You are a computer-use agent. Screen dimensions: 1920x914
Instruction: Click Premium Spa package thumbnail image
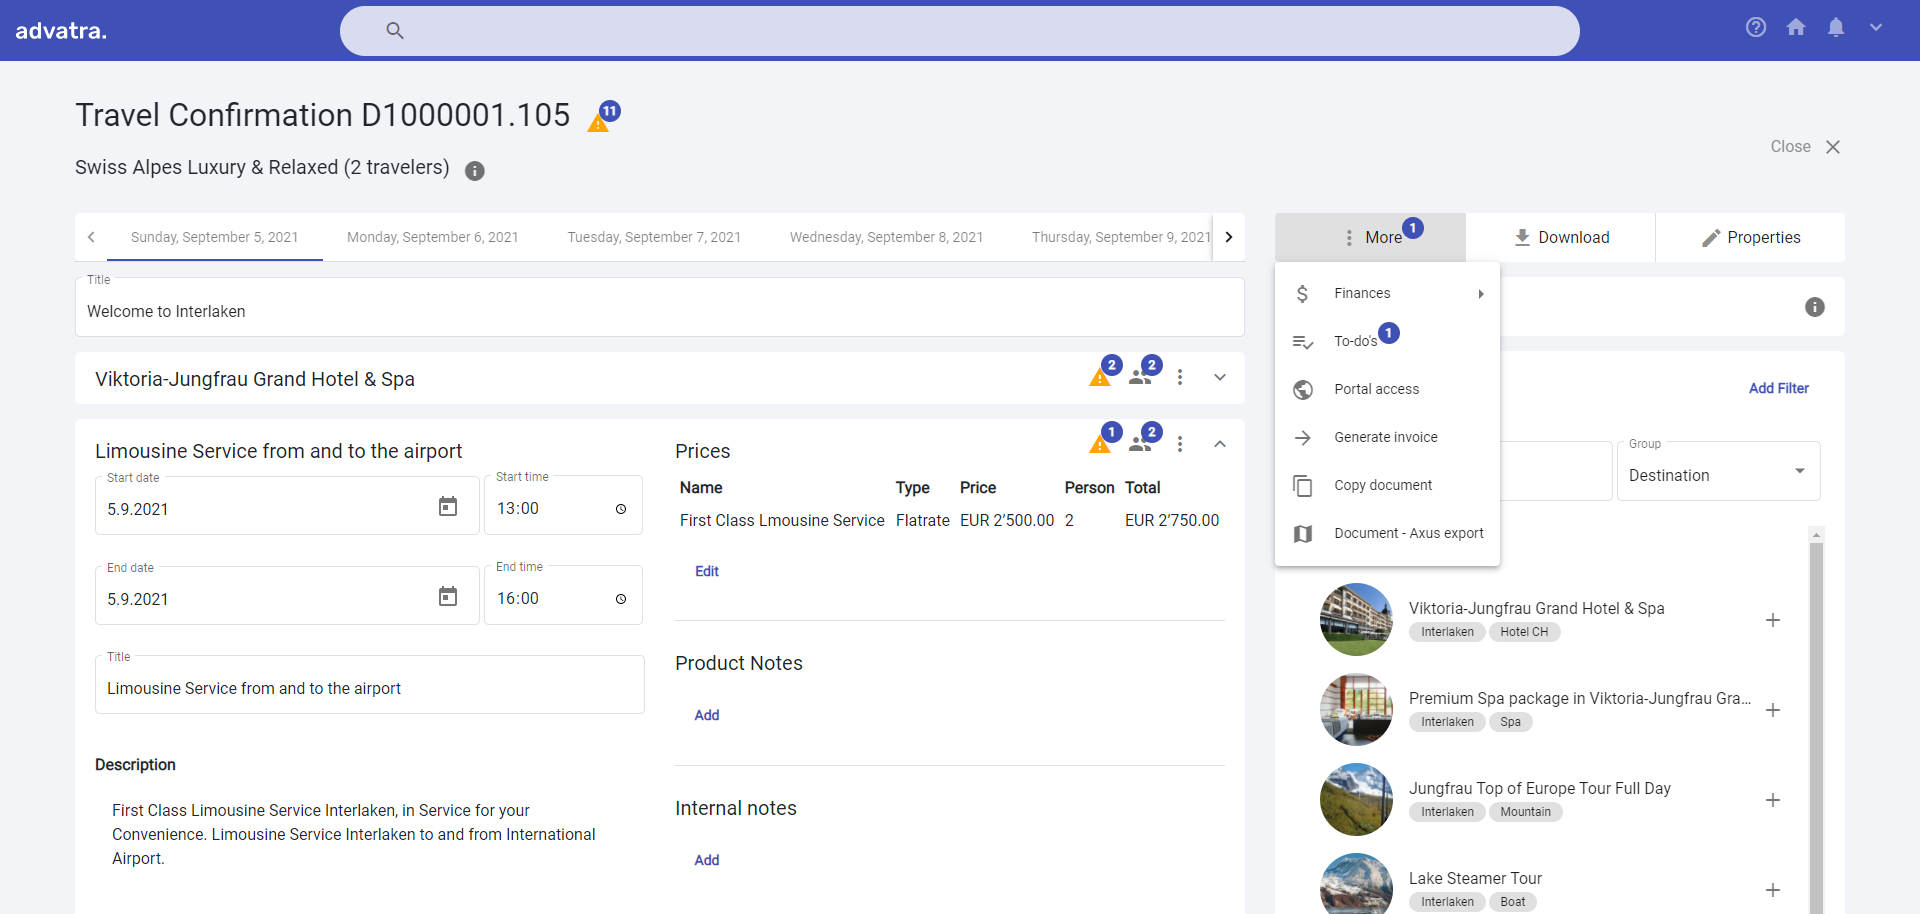1356,710
